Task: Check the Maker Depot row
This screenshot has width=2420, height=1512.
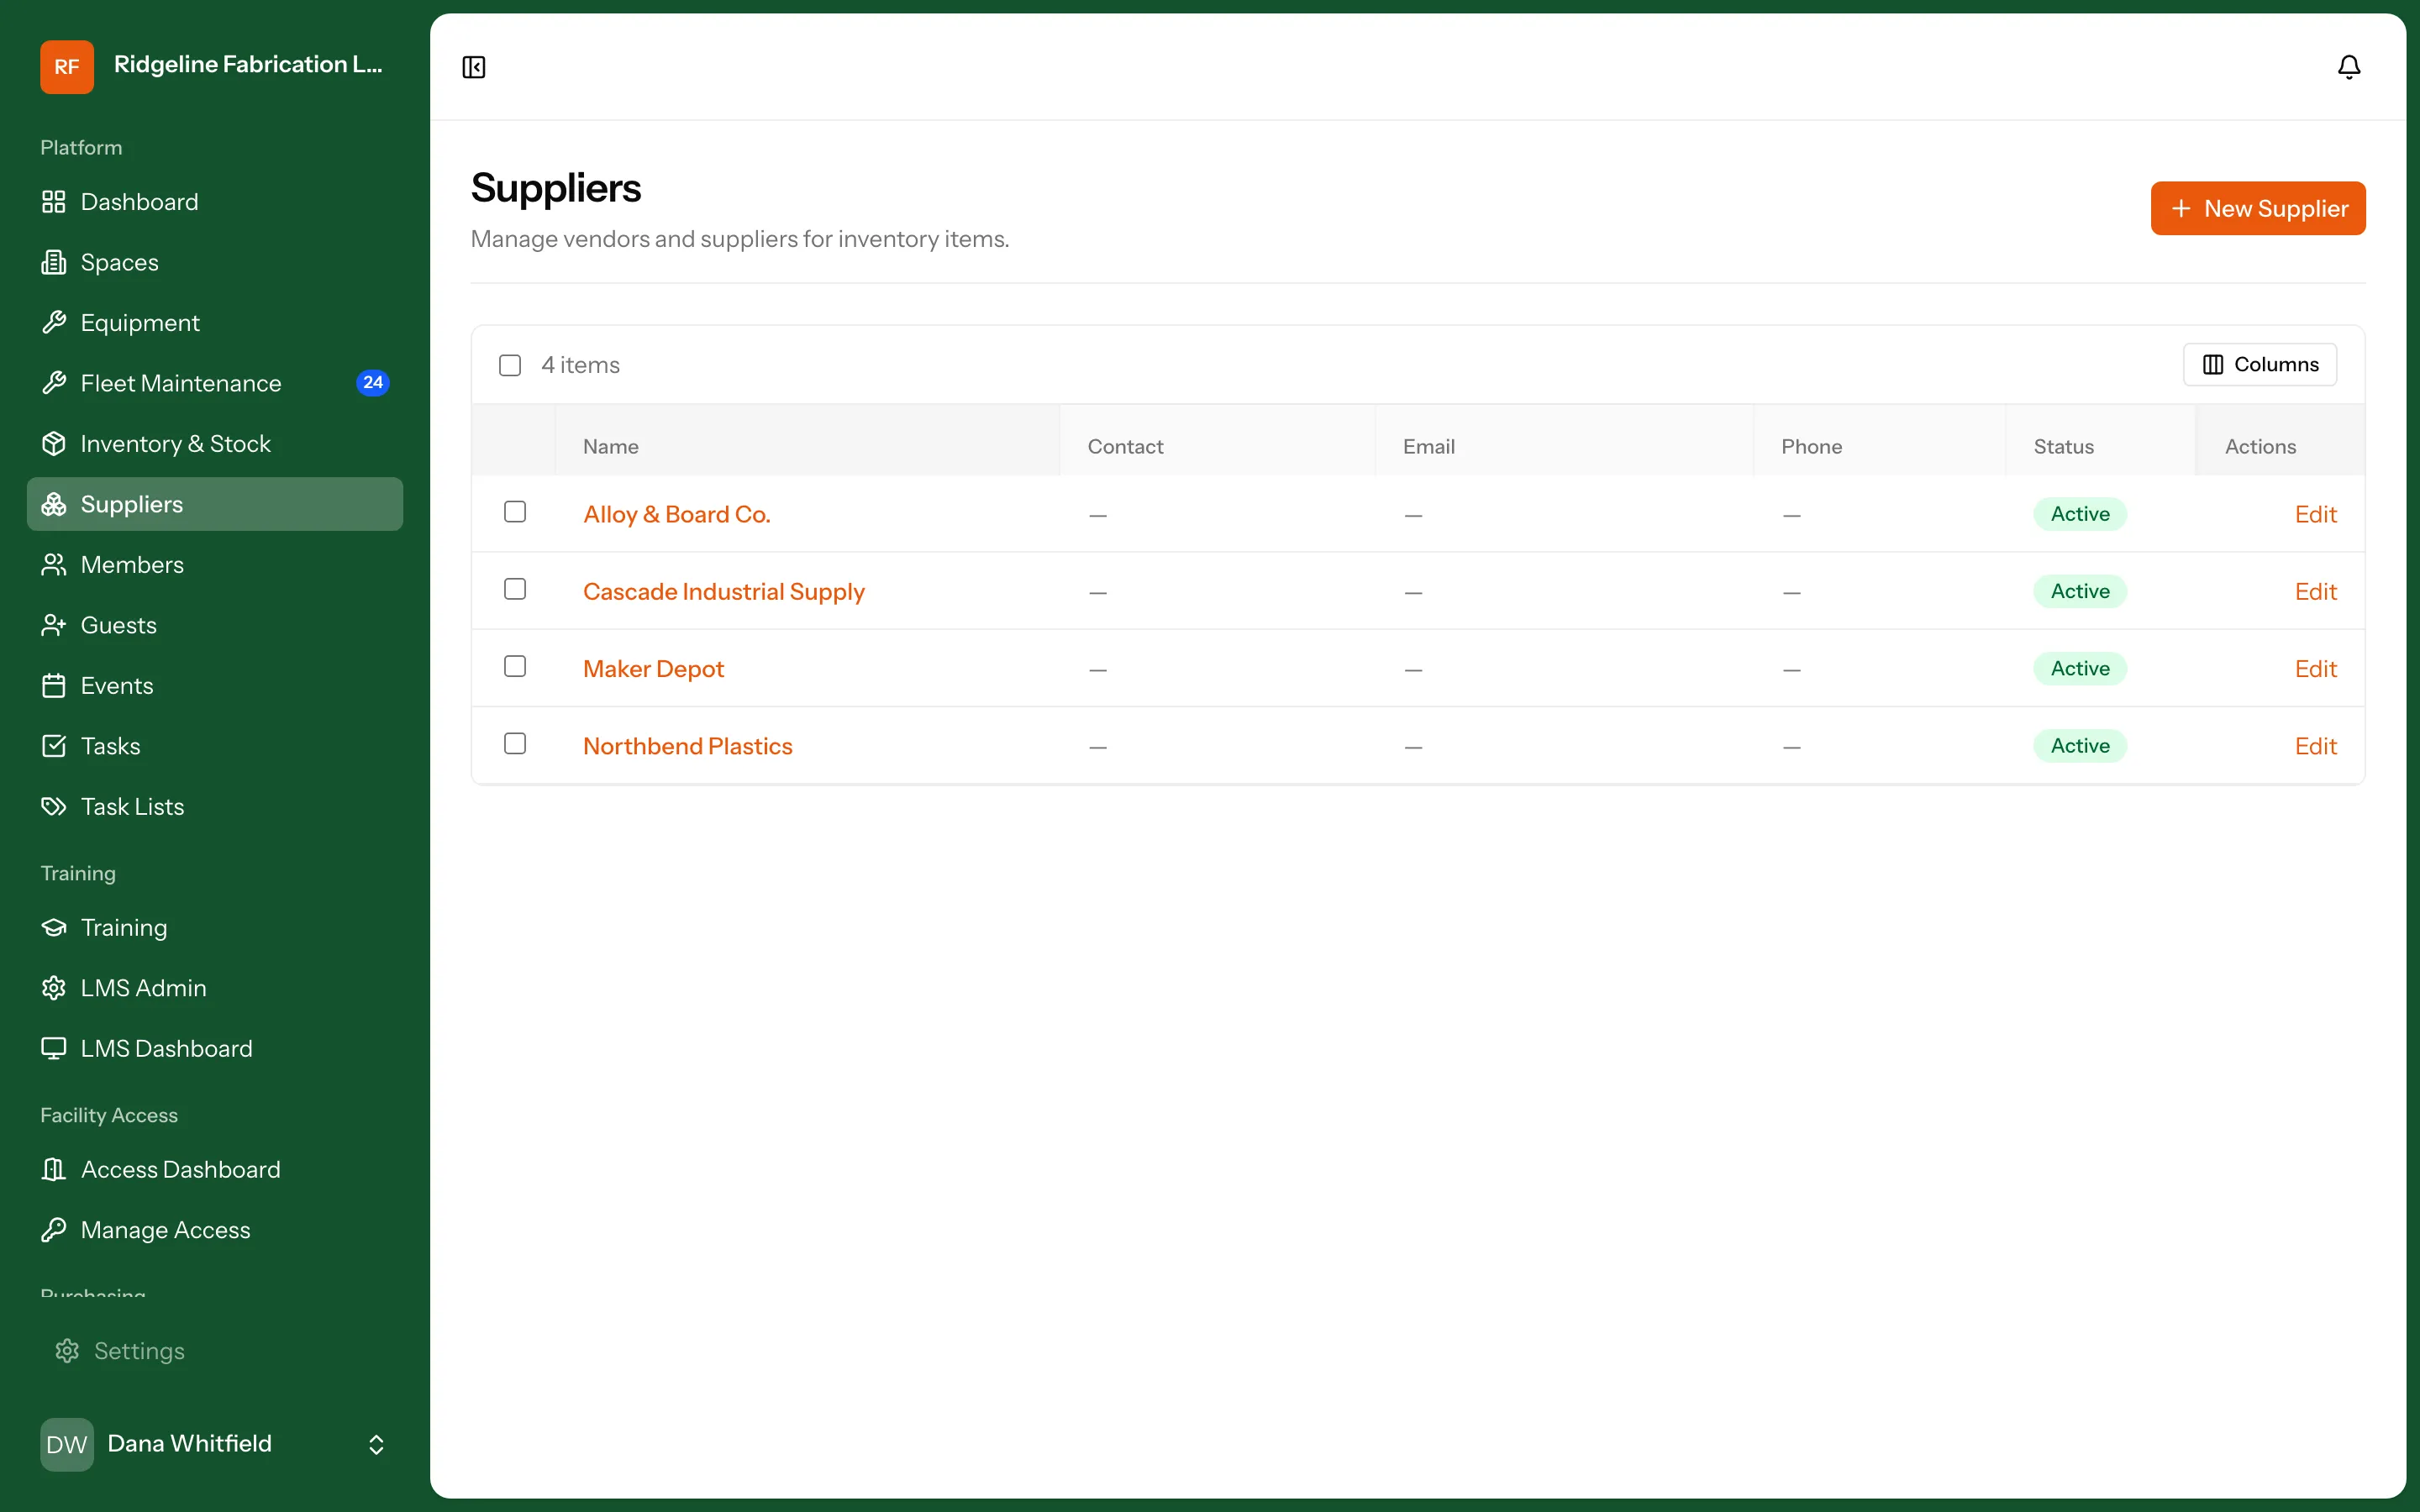Action: (x=515, y=666)
